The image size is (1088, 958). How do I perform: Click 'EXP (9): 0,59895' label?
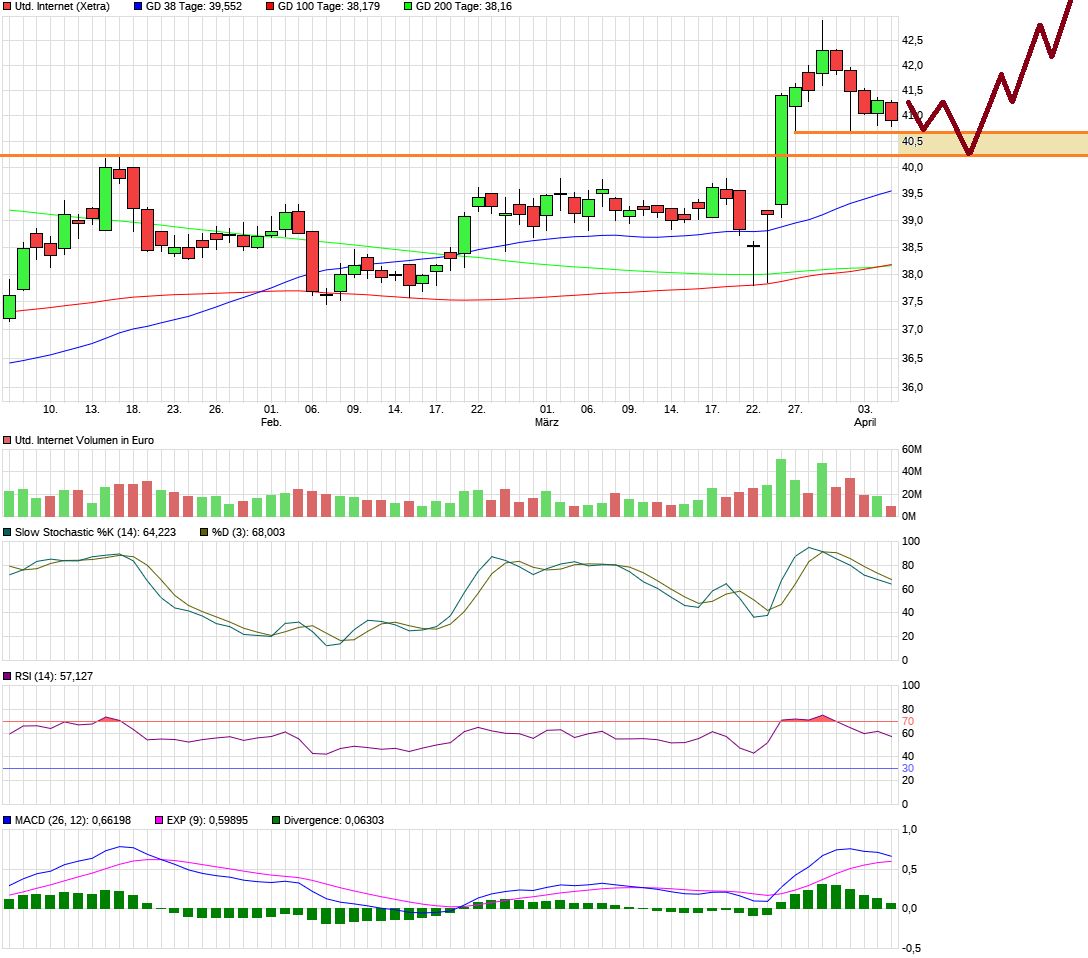pyautogui.click(x=207, y=820)
